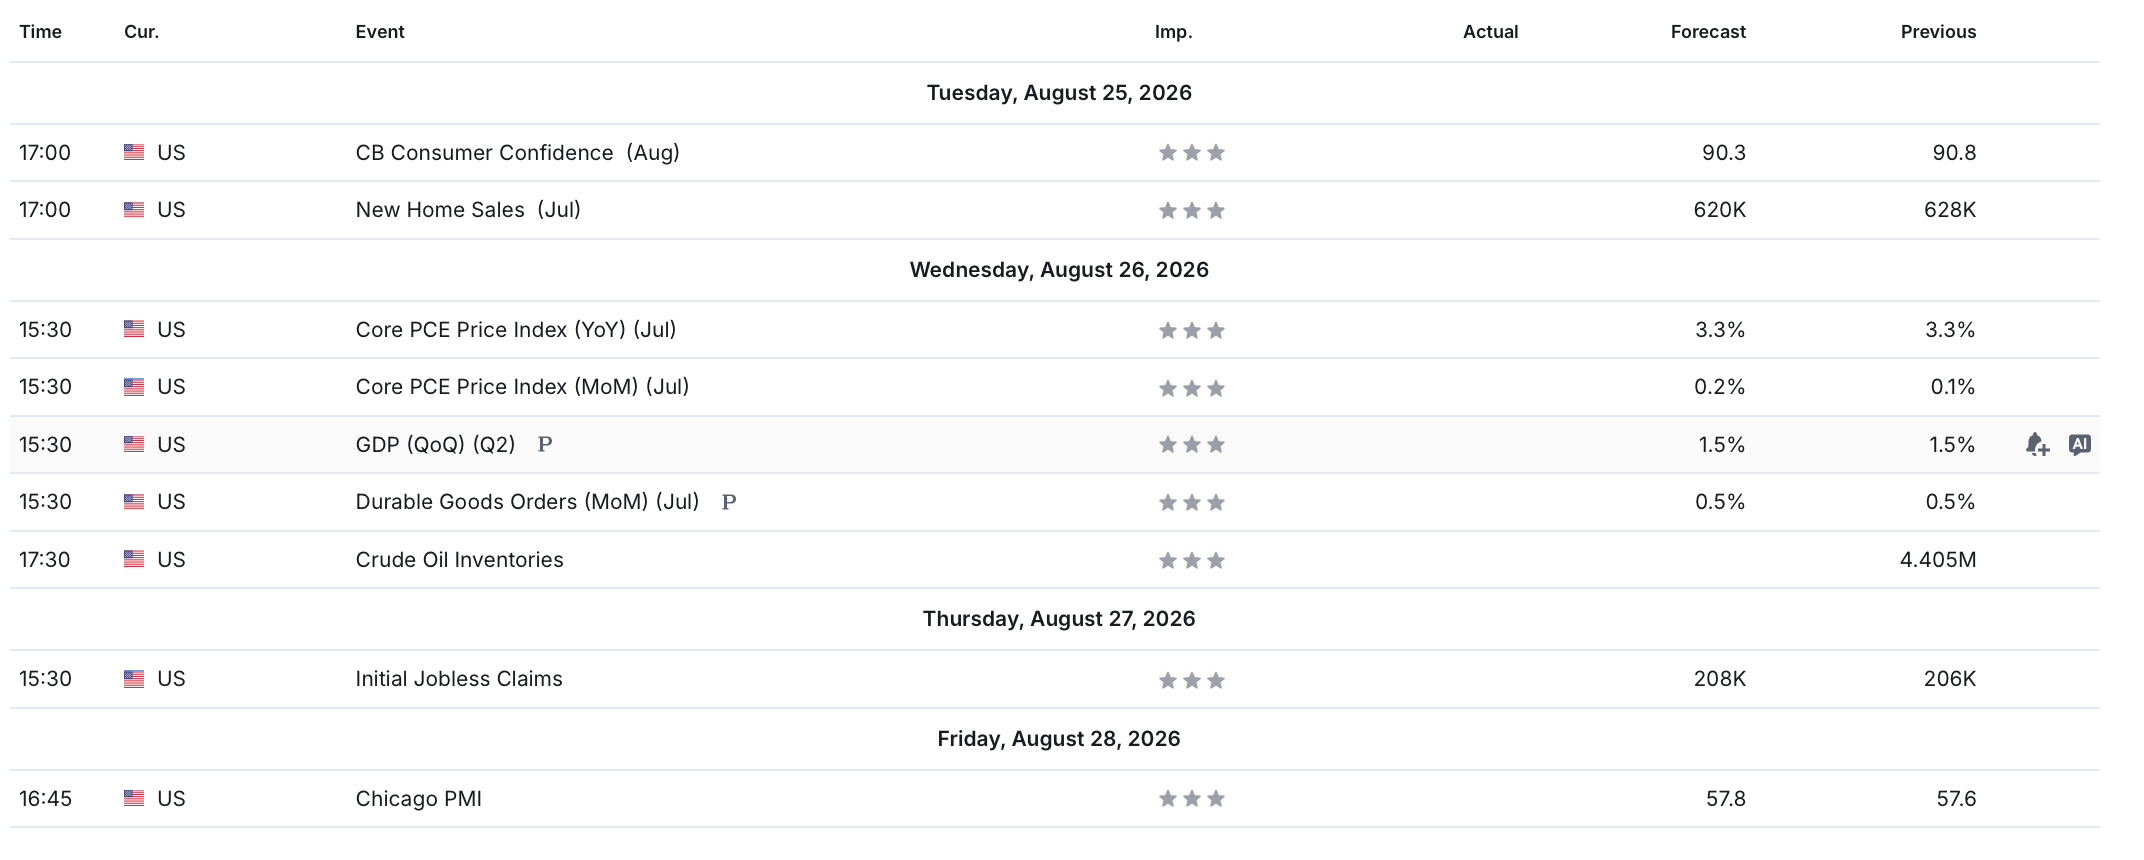The image size is (2144, 860).
Task: Open the GDP (QoQ) (Q2) event
Action: pyautogui.click(x=435, y=444)
